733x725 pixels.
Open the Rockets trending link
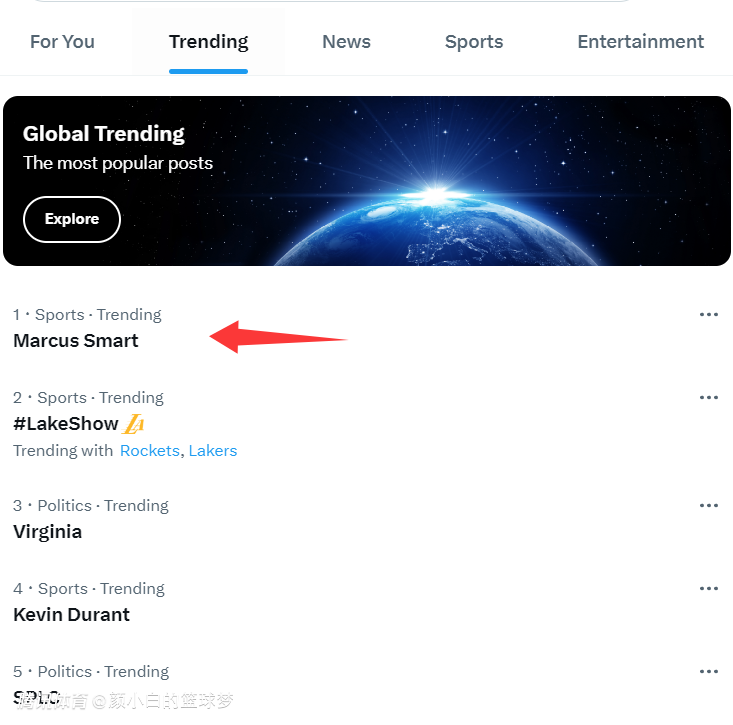[x=149, y=451]
